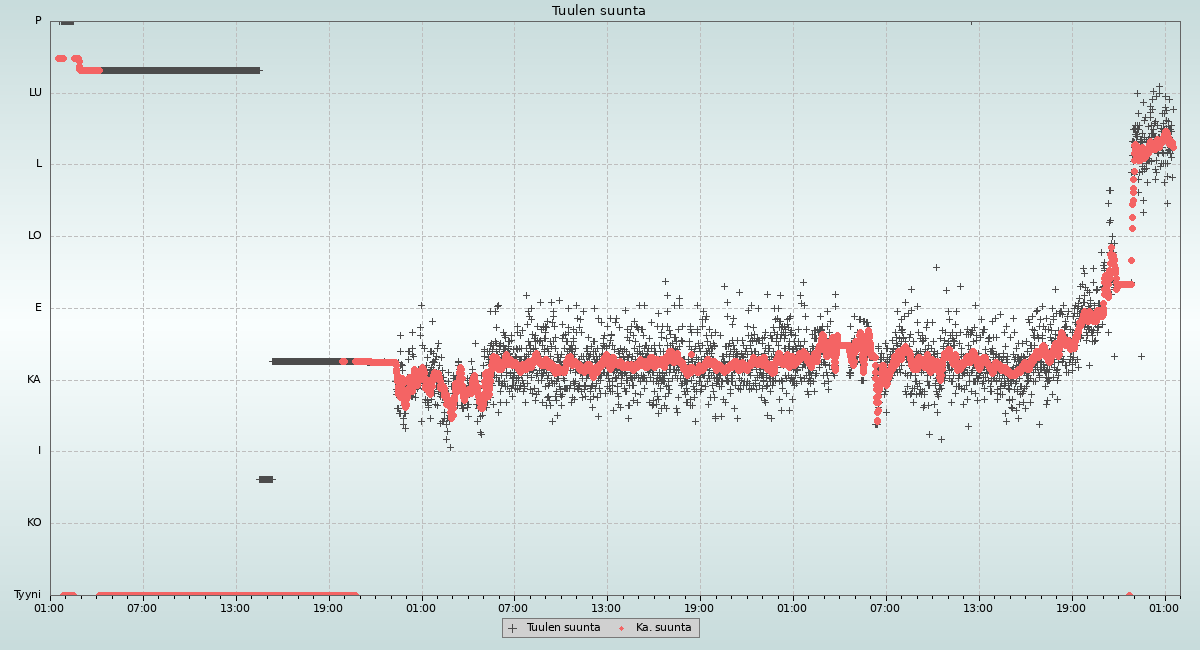Click the 'KA' y-axis label
Viewport: 1200px width, 650px height.
(x=34, y=380)
